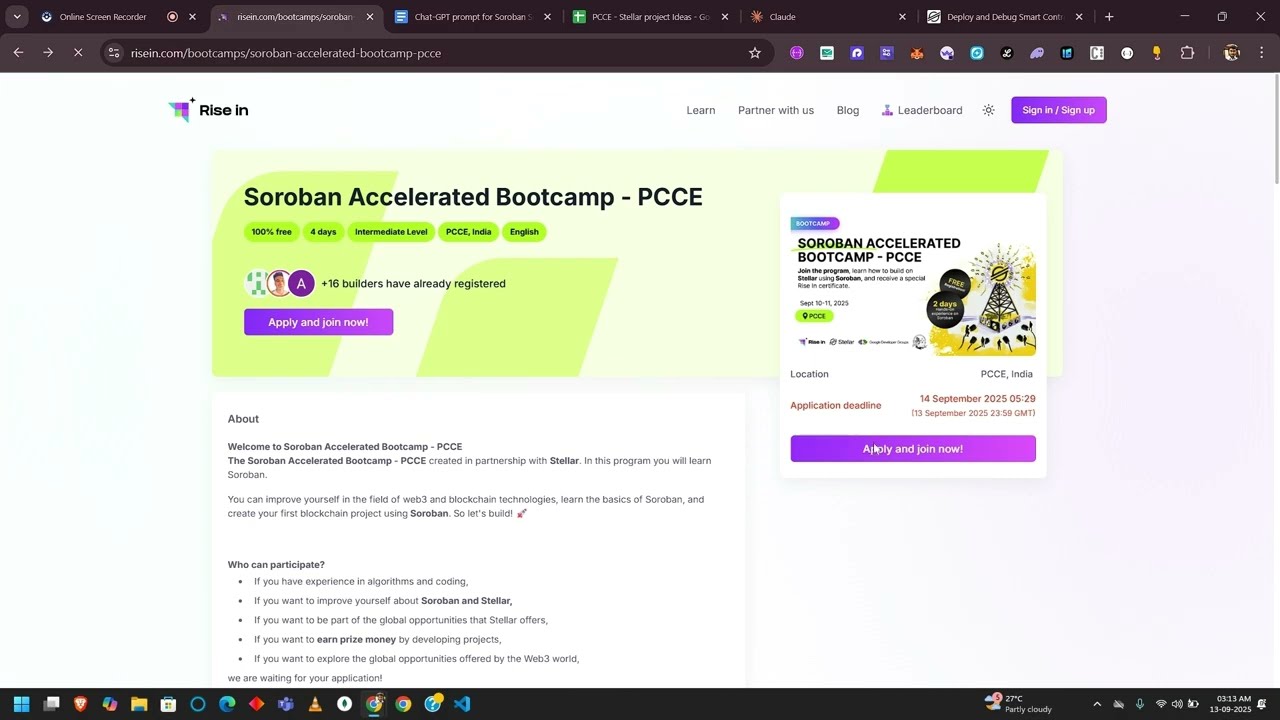
Task: Open the tab search dropdown
Action: pyautogui.click(x=17, y=17)
